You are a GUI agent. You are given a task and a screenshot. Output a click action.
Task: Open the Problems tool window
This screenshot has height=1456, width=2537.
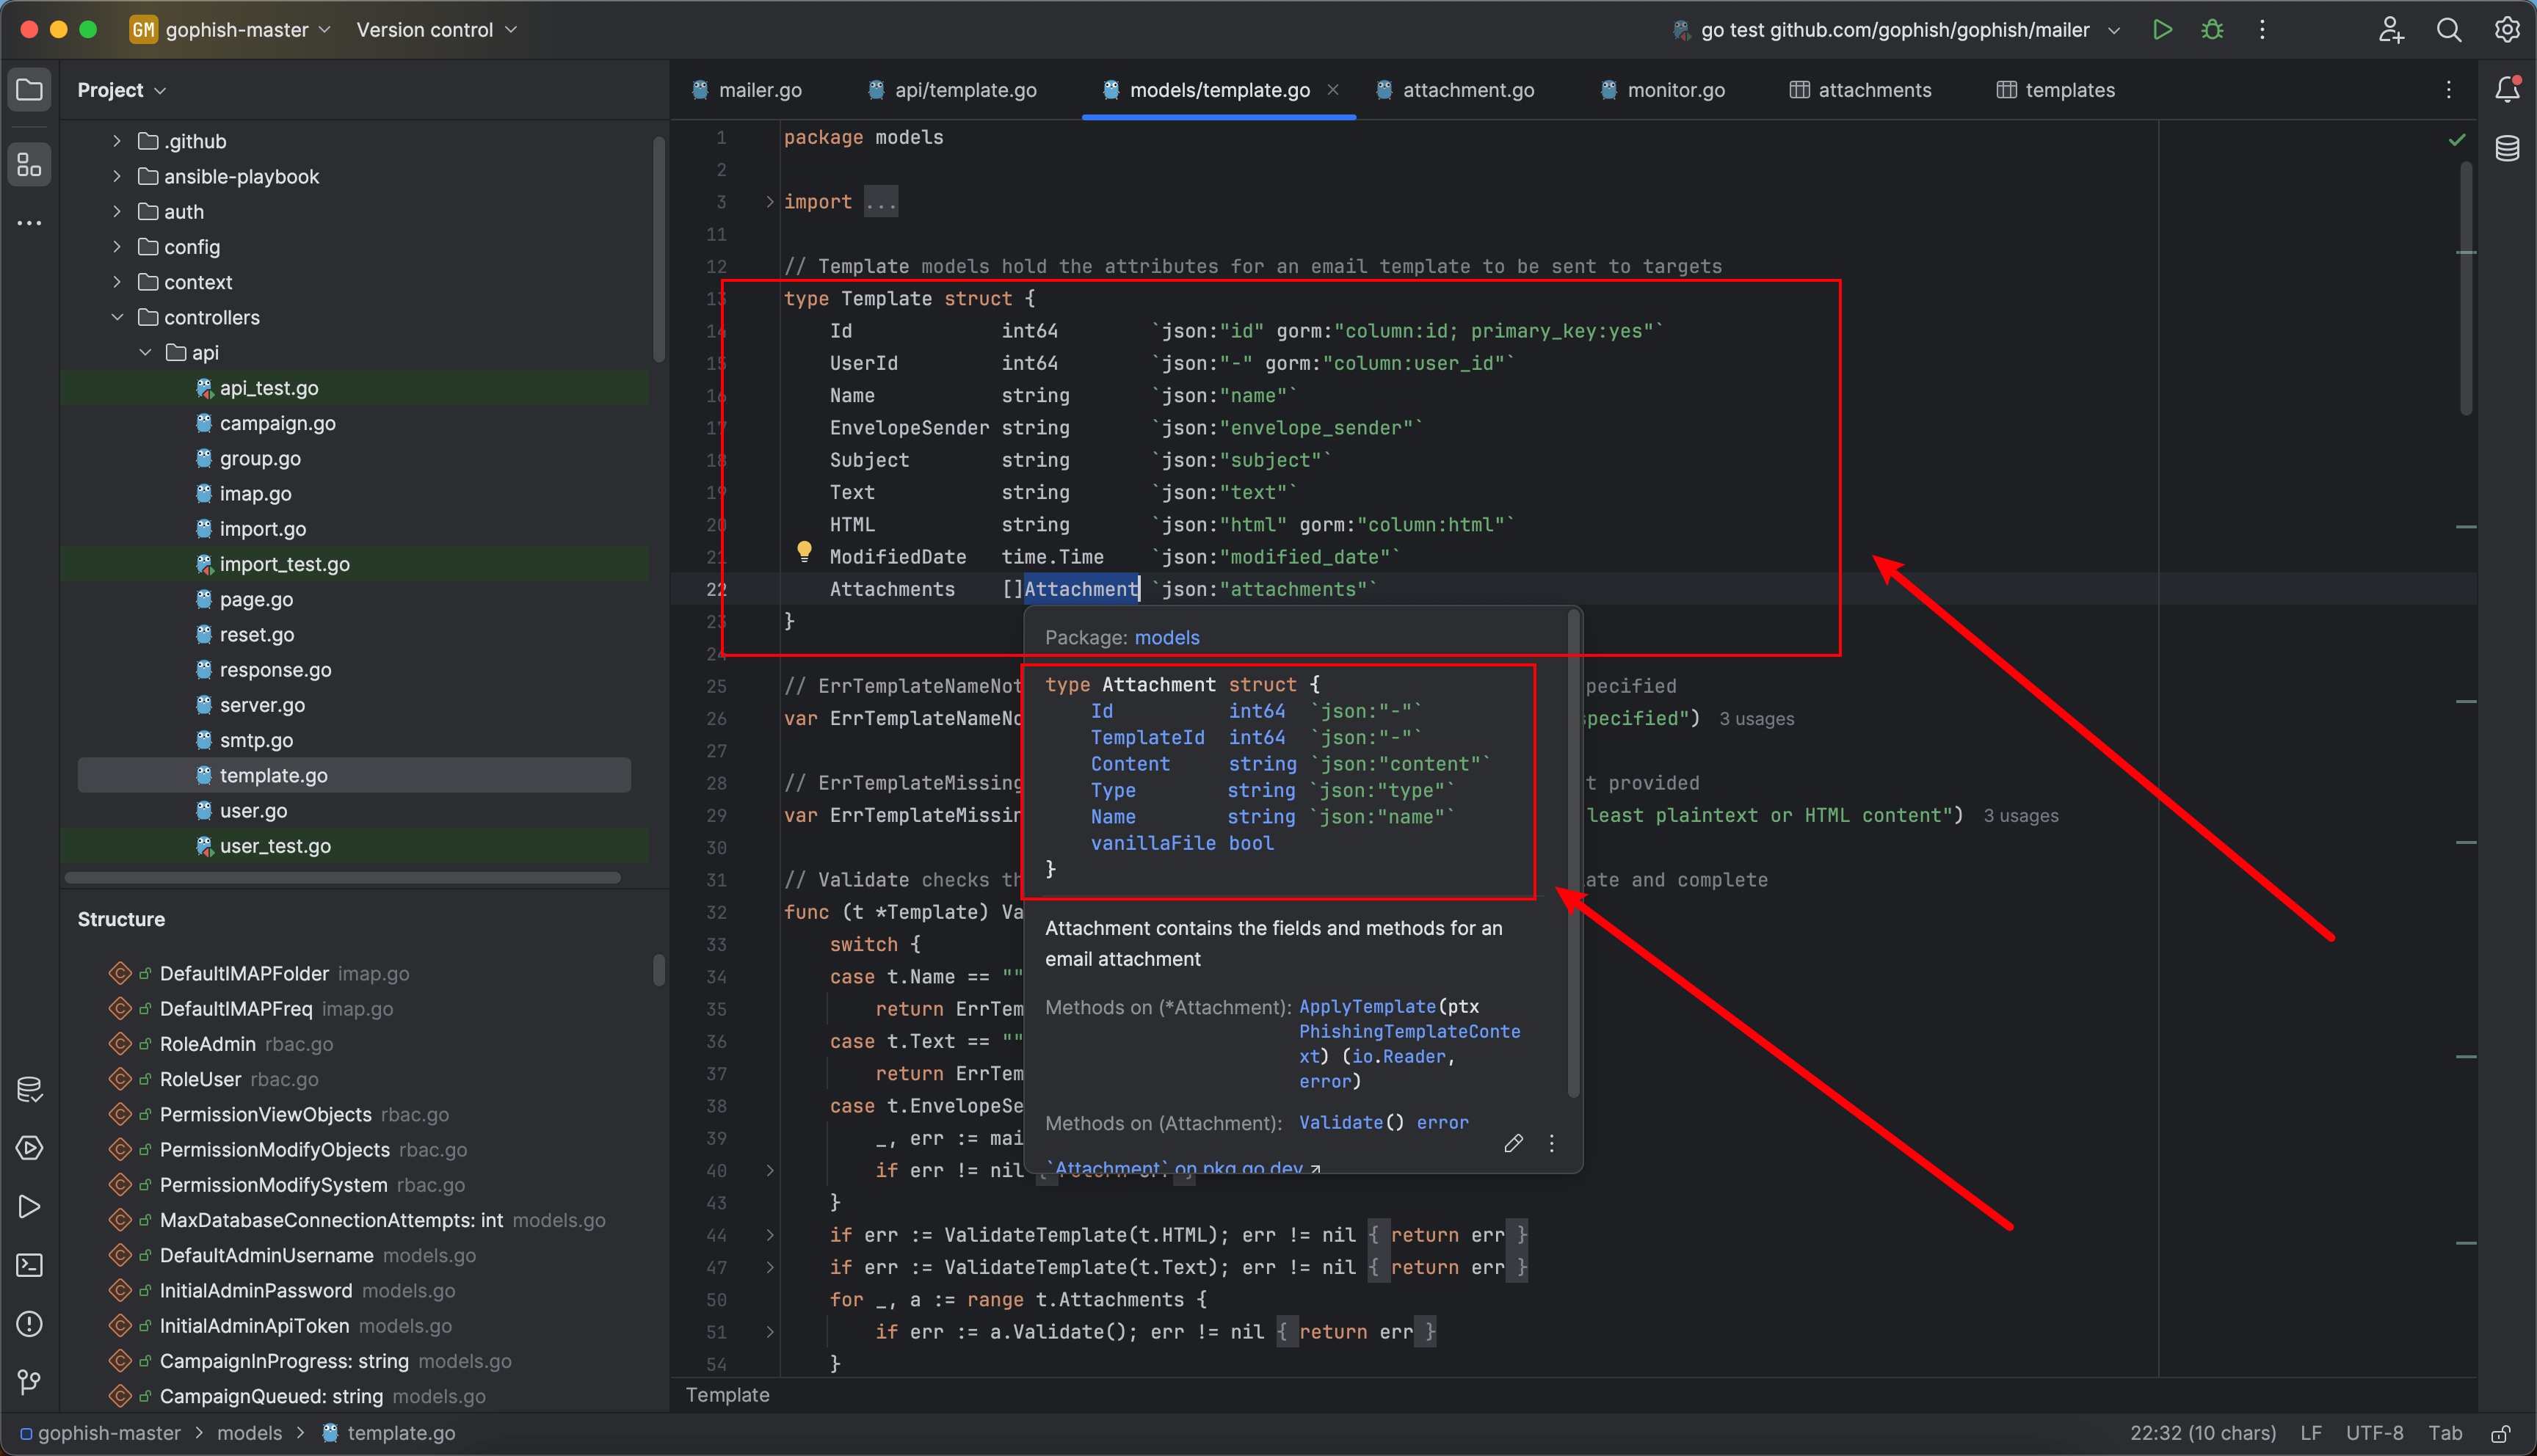29,1324
